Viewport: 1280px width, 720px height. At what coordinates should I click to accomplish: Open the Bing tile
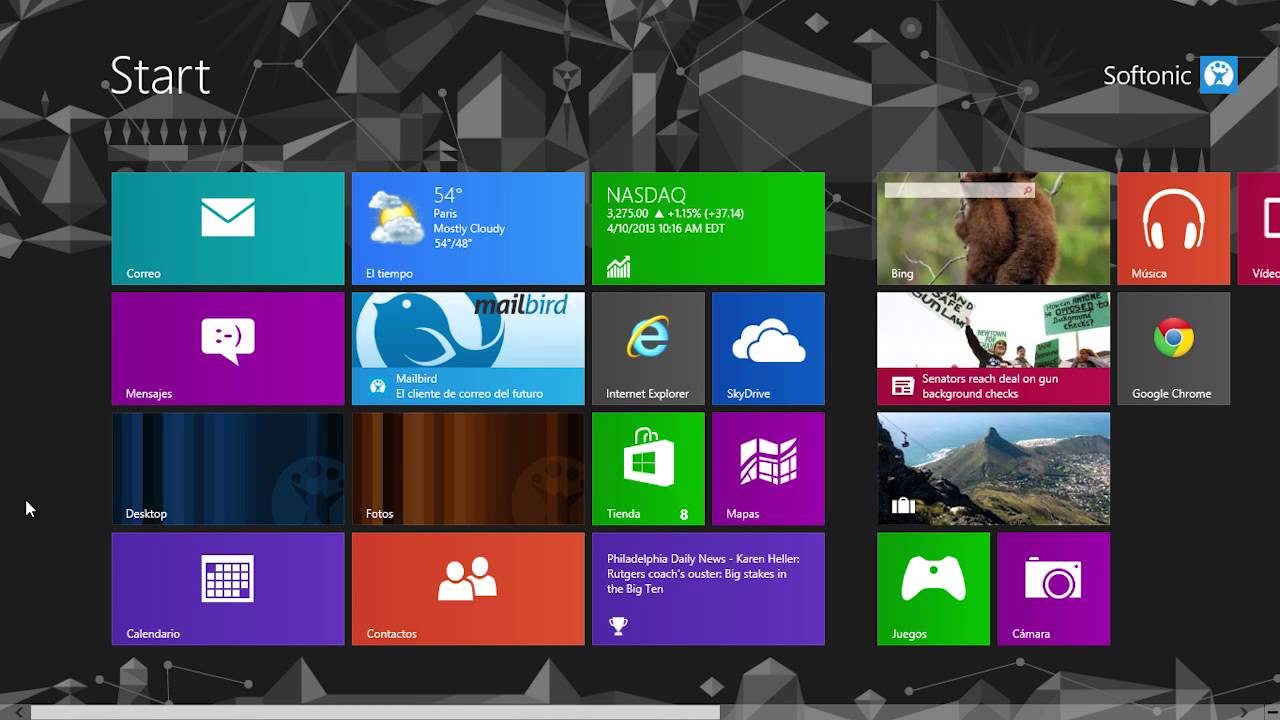pos(993,229)
